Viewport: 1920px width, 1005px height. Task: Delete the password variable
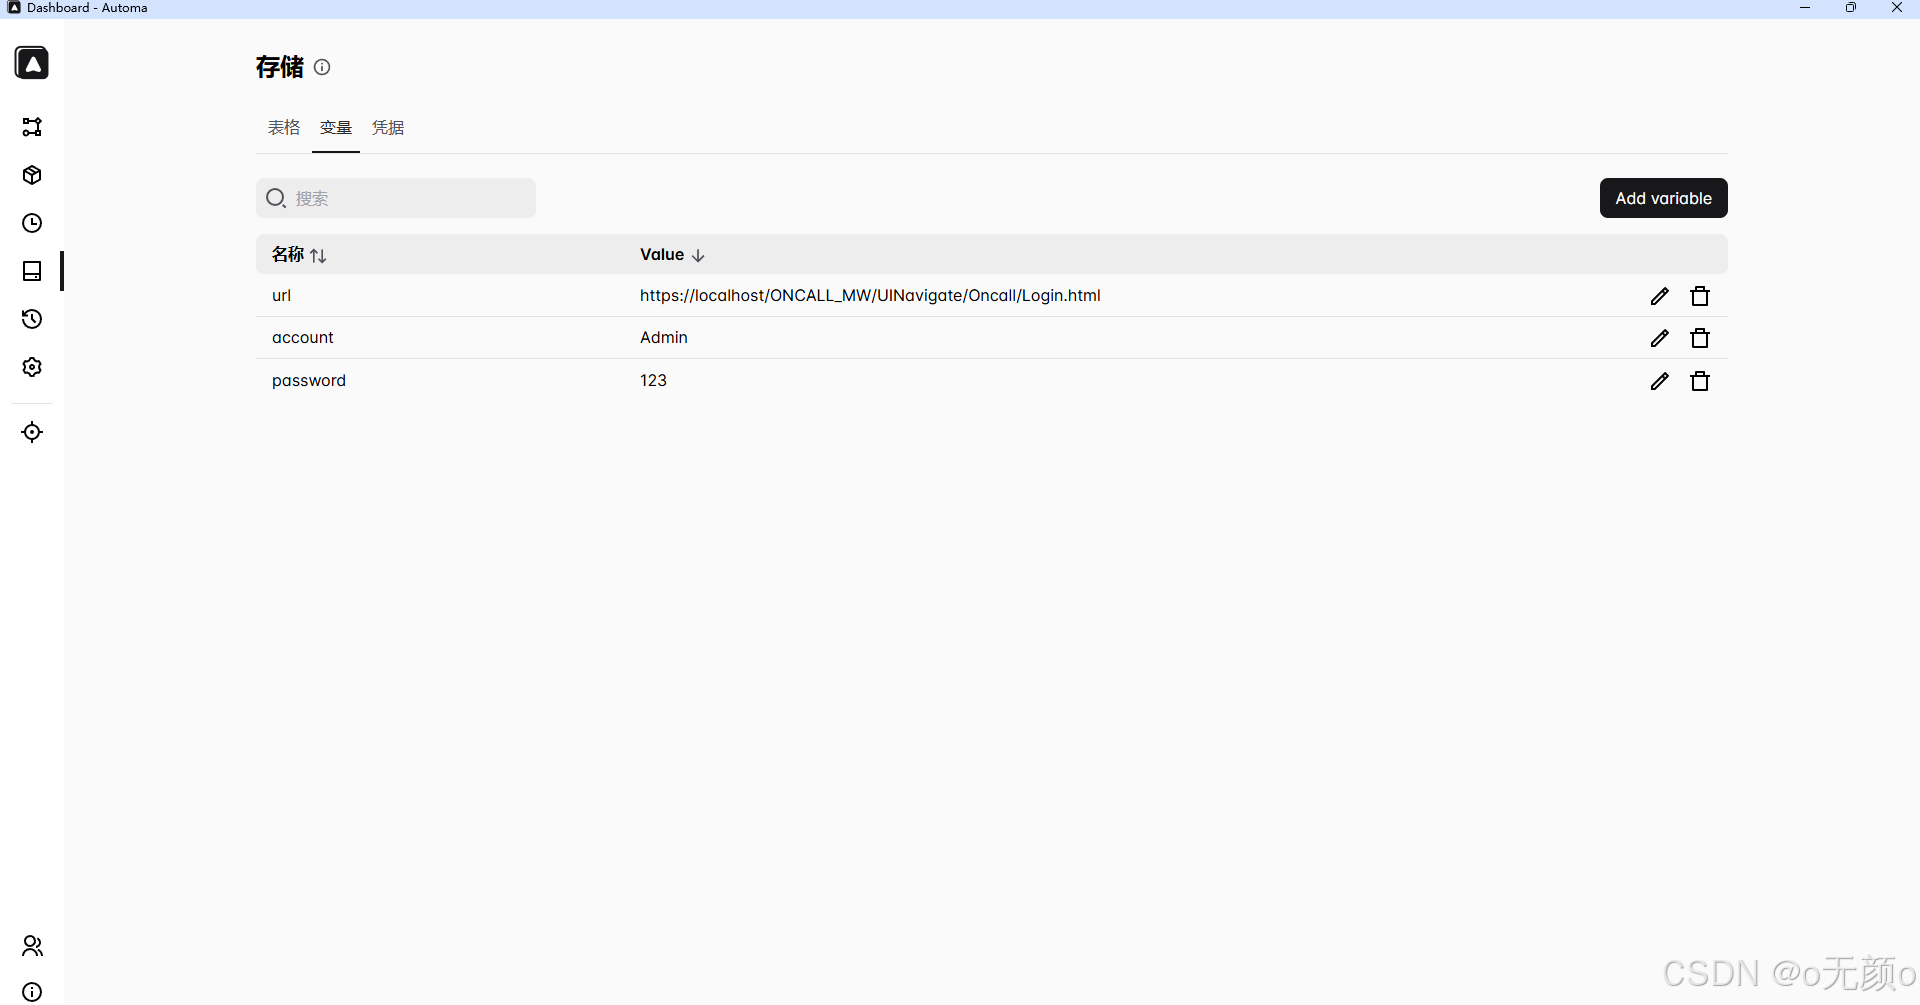point(1700,381)
